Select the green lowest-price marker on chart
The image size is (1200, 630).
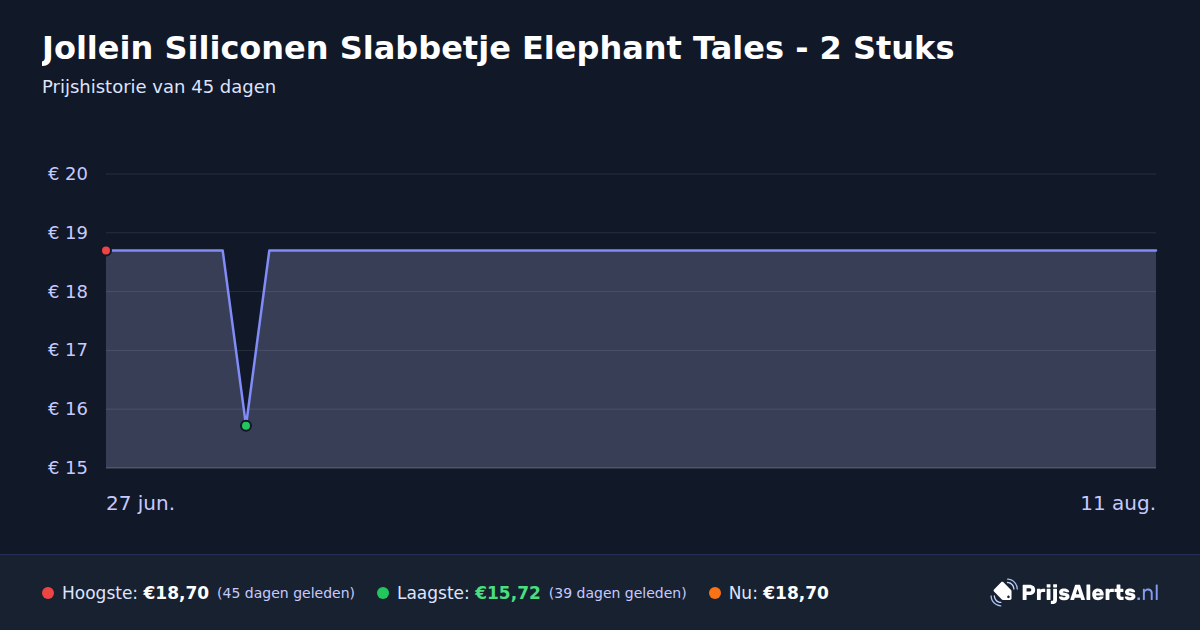tap(246, 426)
